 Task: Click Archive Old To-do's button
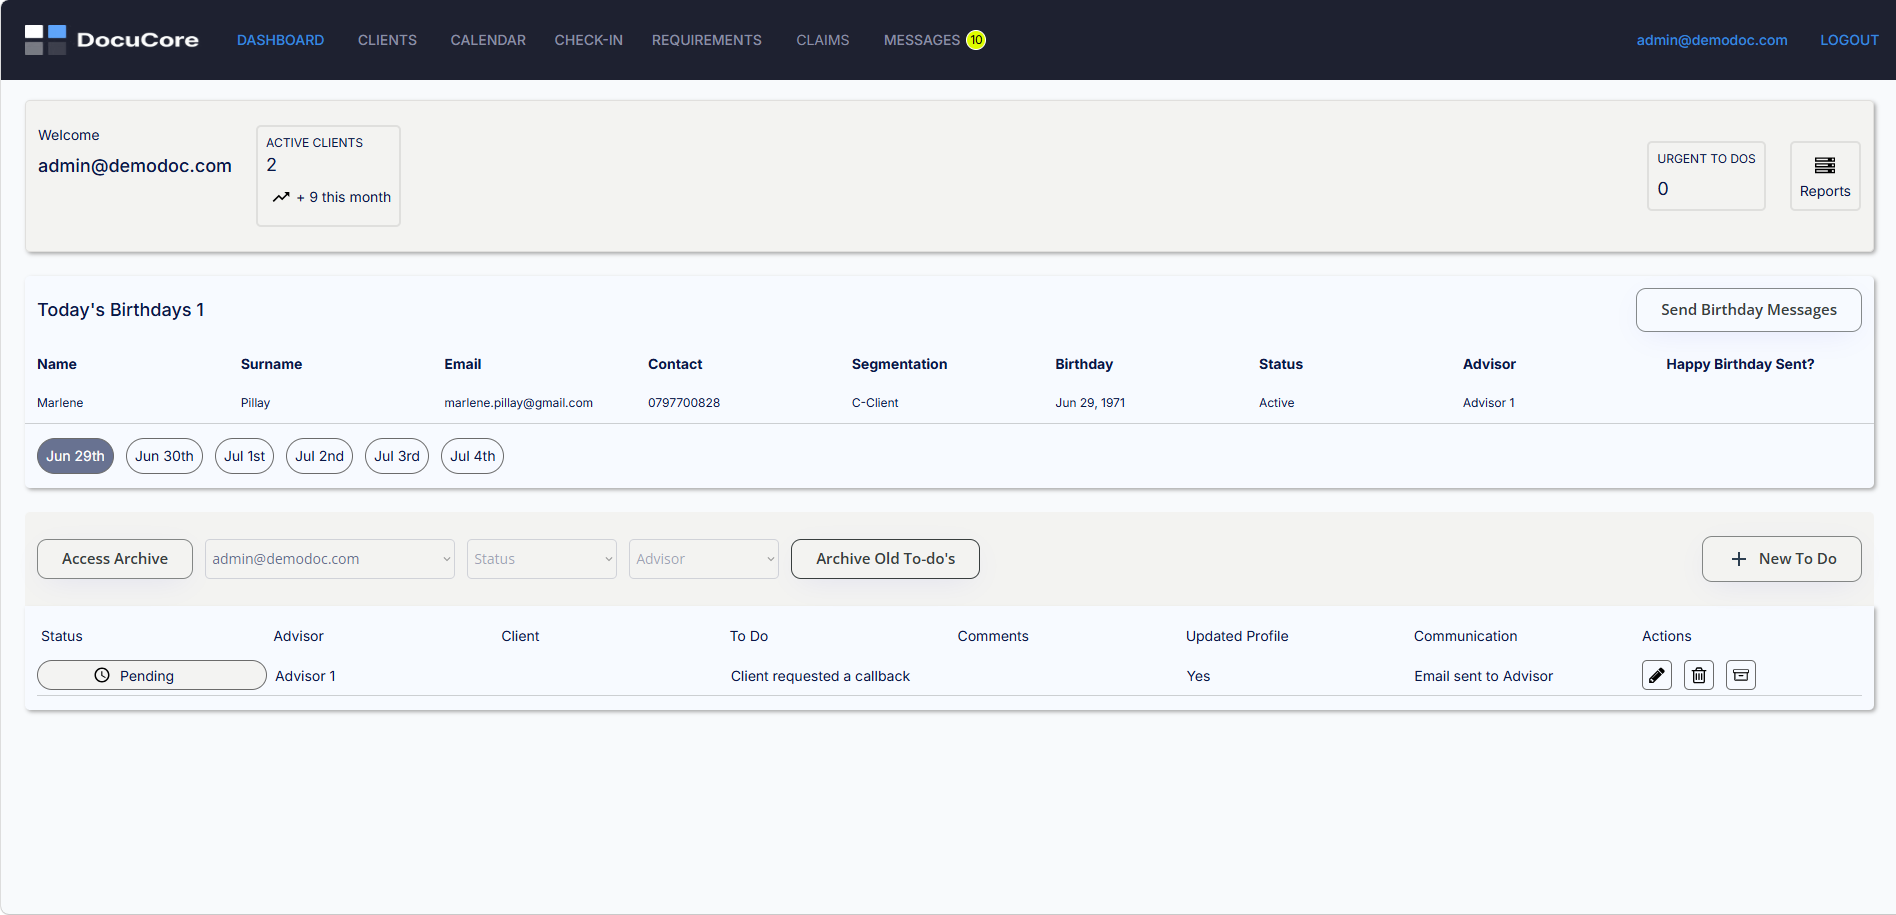tap(885, 559)
